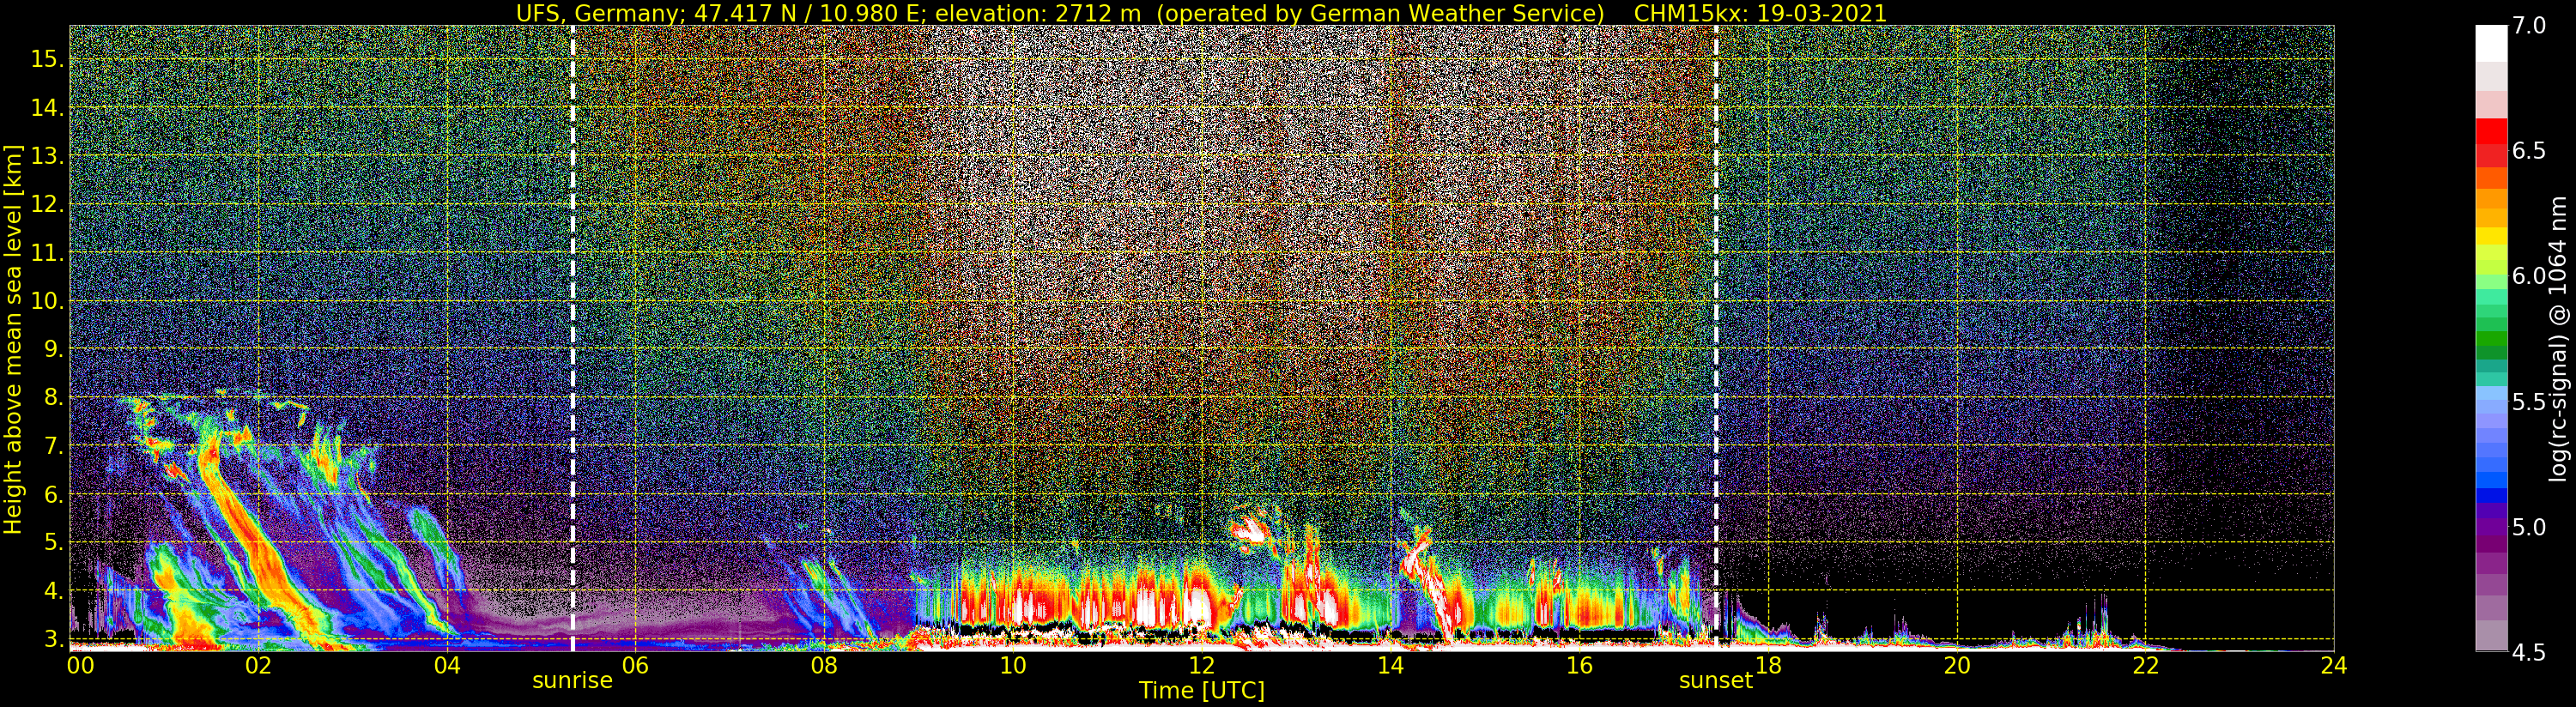2576x707 pixels.
Task: Select the "sunrise" label below the time axis
Action: (x=572, y=681)
